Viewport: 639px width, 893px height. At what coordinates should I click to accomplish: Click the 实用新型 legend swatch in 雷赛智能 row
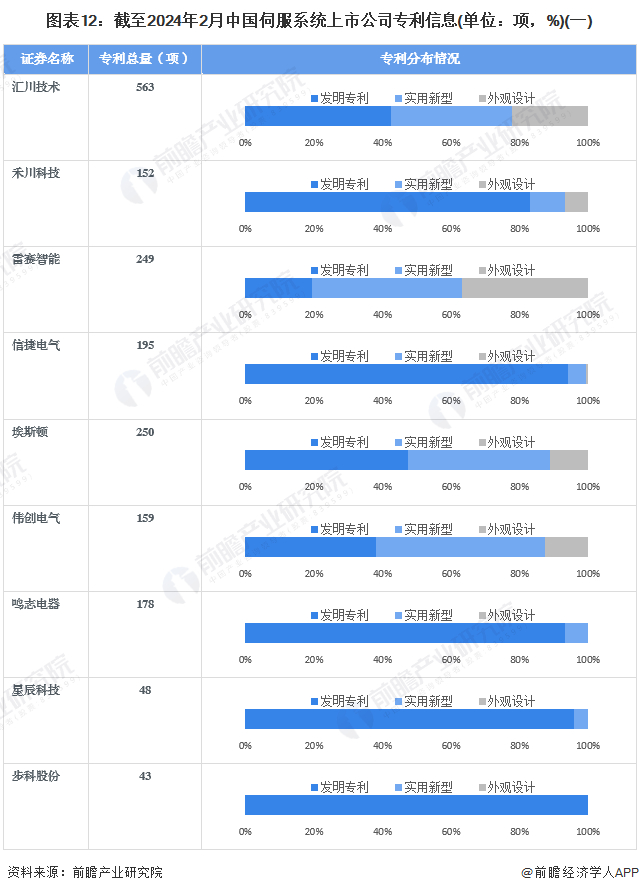(x=399, y=271)
